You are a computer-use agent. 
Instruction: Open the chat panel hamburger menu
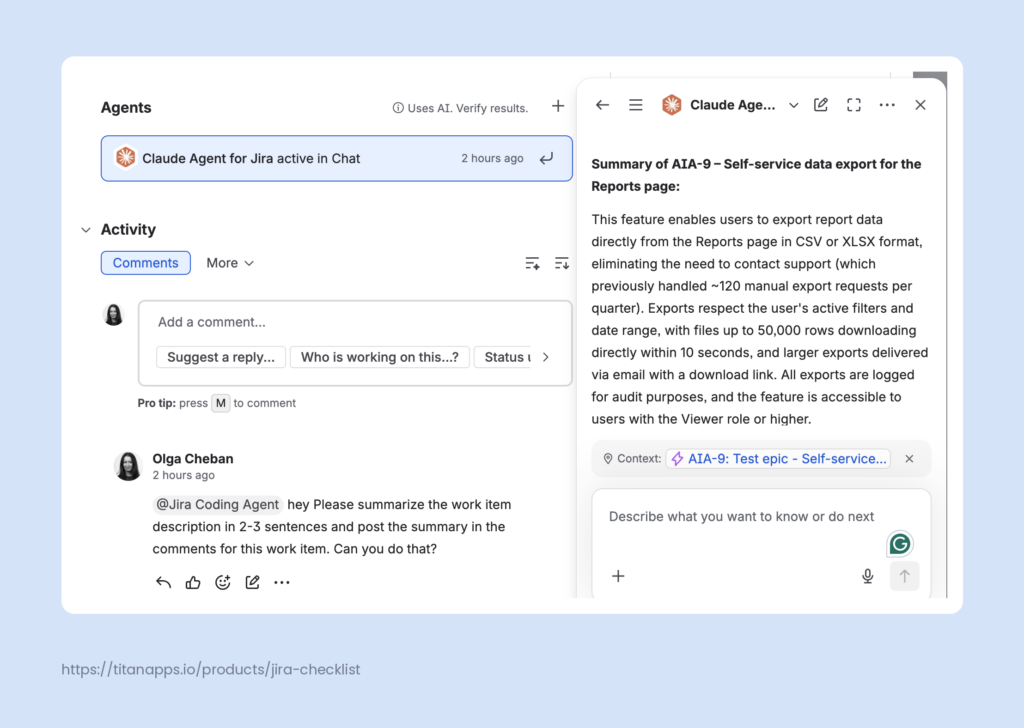(x=635, y=105)
